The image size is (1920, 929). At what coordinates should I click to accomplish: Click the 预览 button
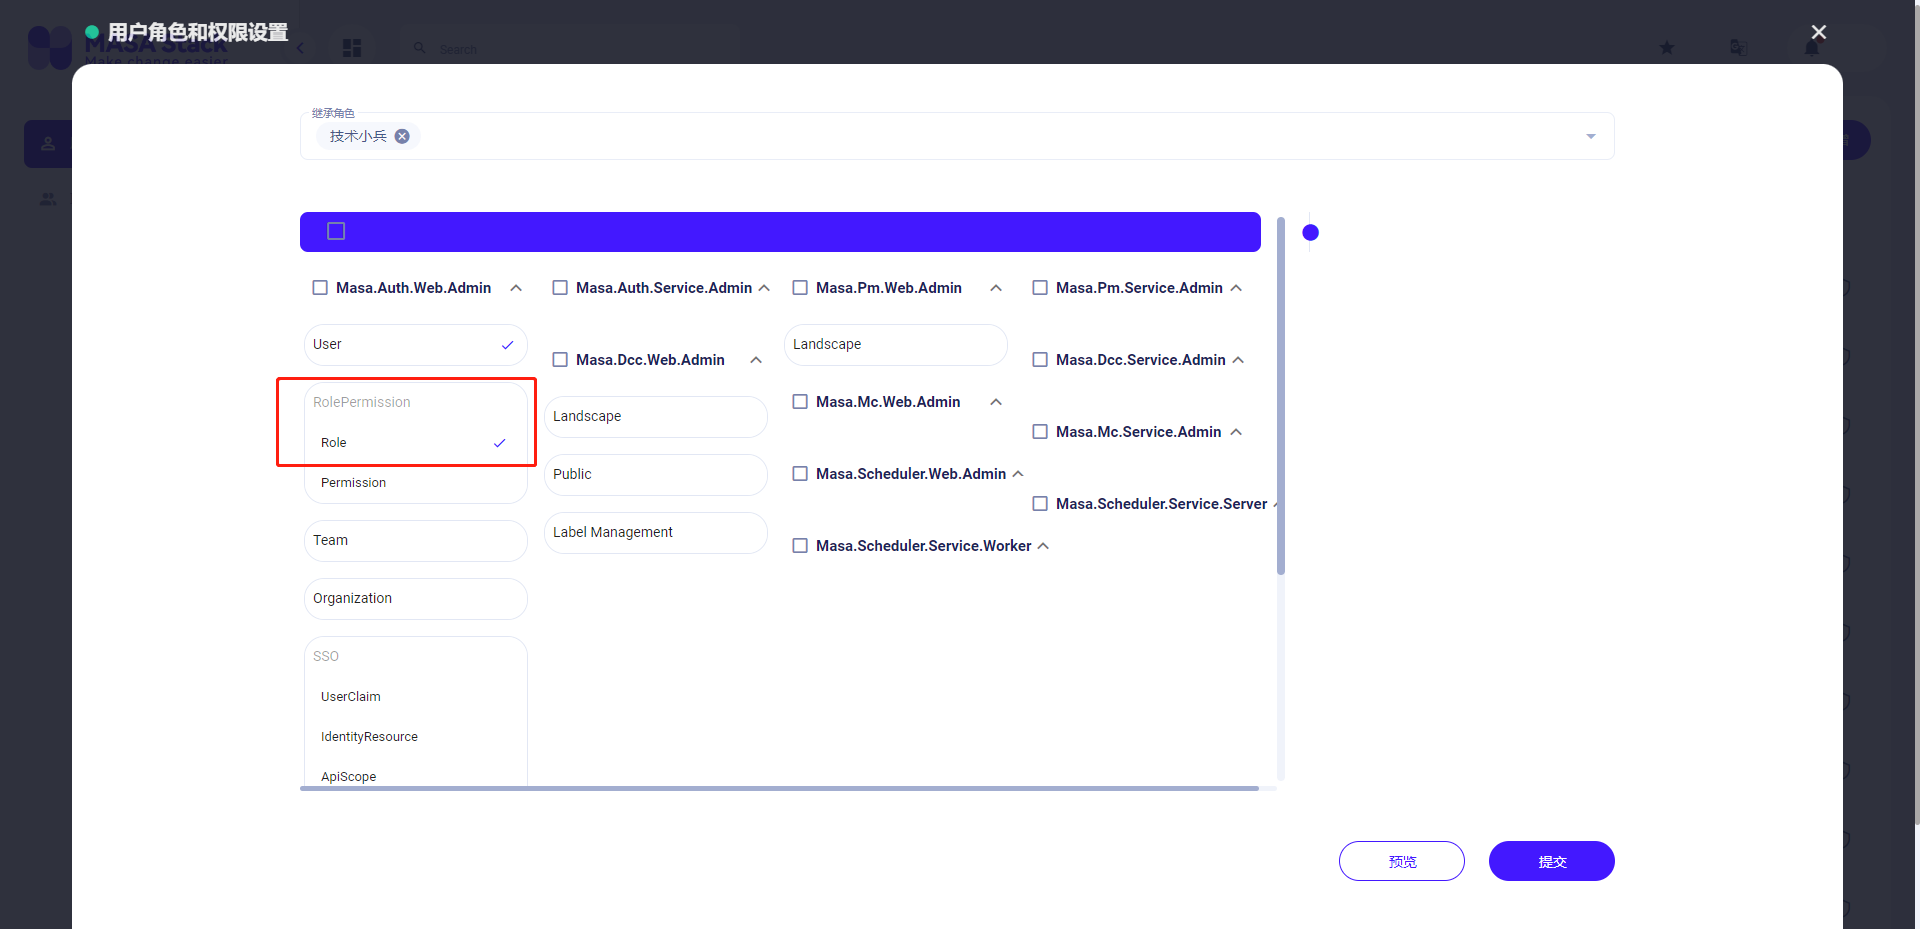click(1401, 860)
